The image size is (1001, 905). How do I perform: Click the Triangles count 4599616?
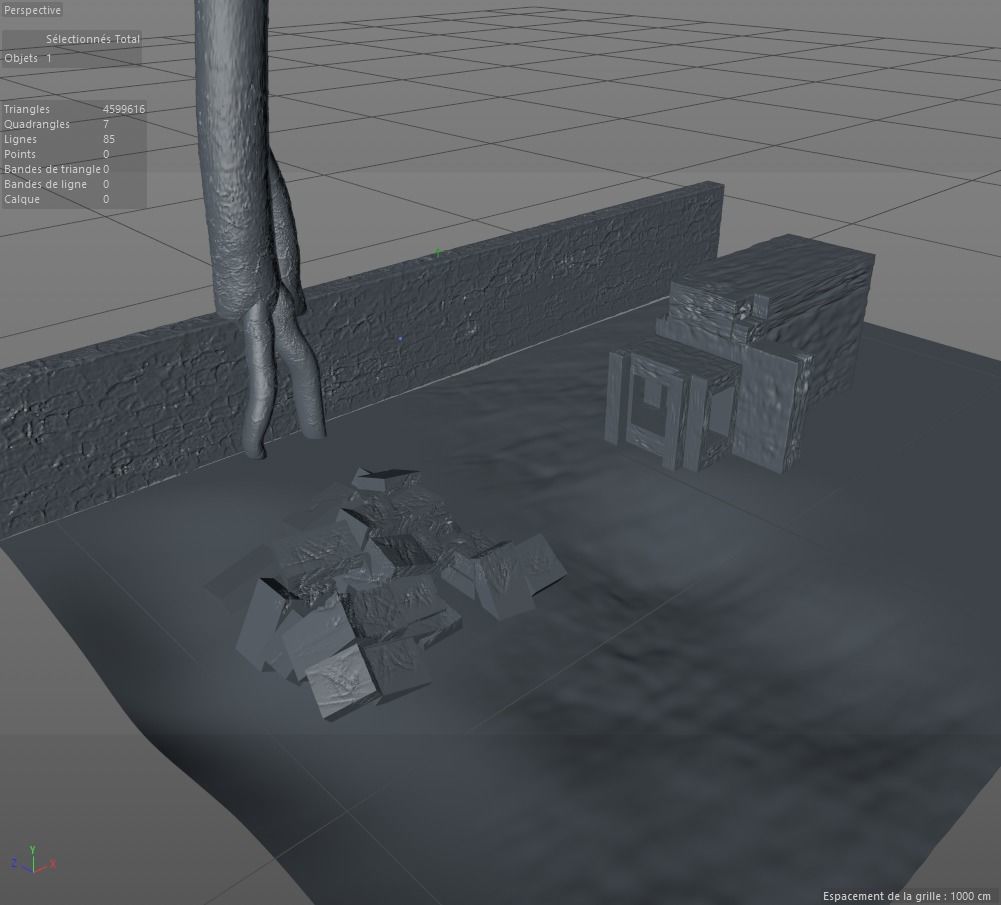click(124, 109)
